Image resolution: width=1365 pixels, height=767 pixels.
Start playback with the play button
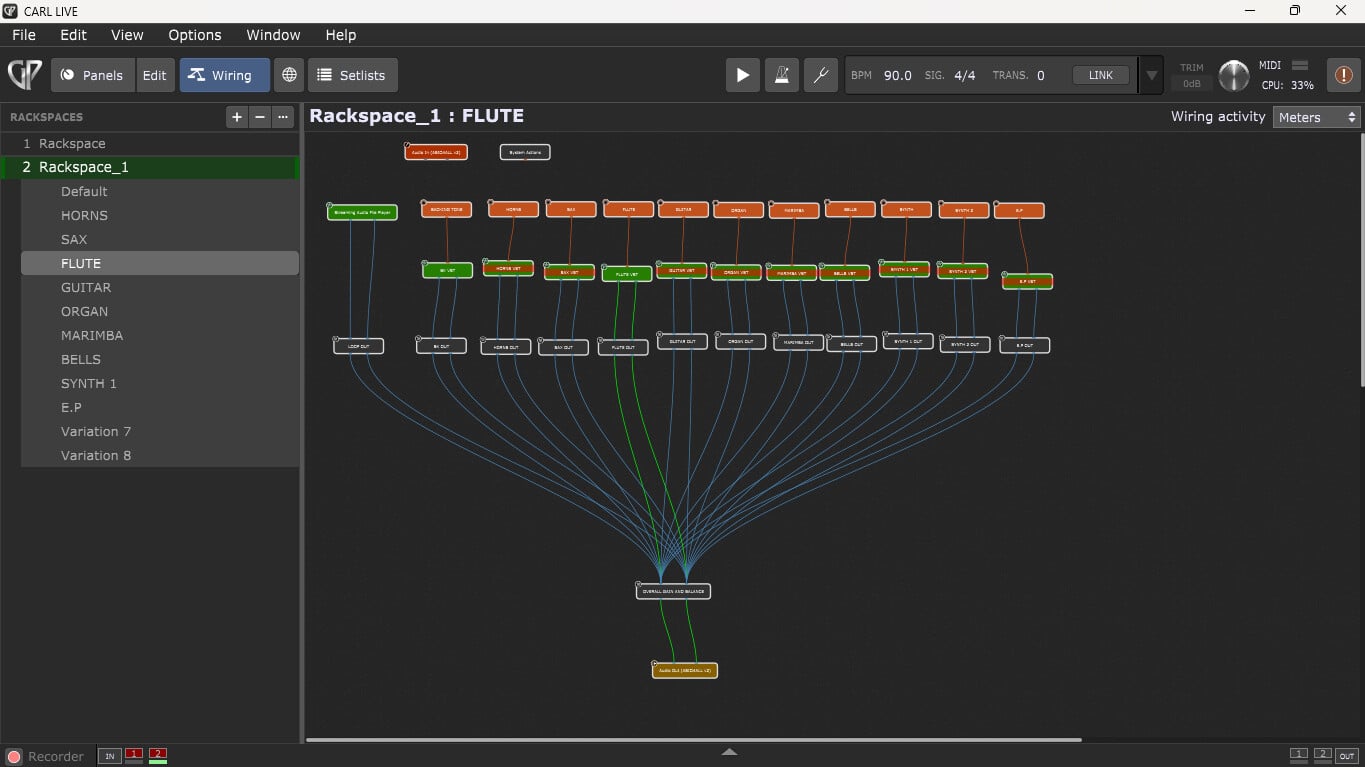[742, 75]
